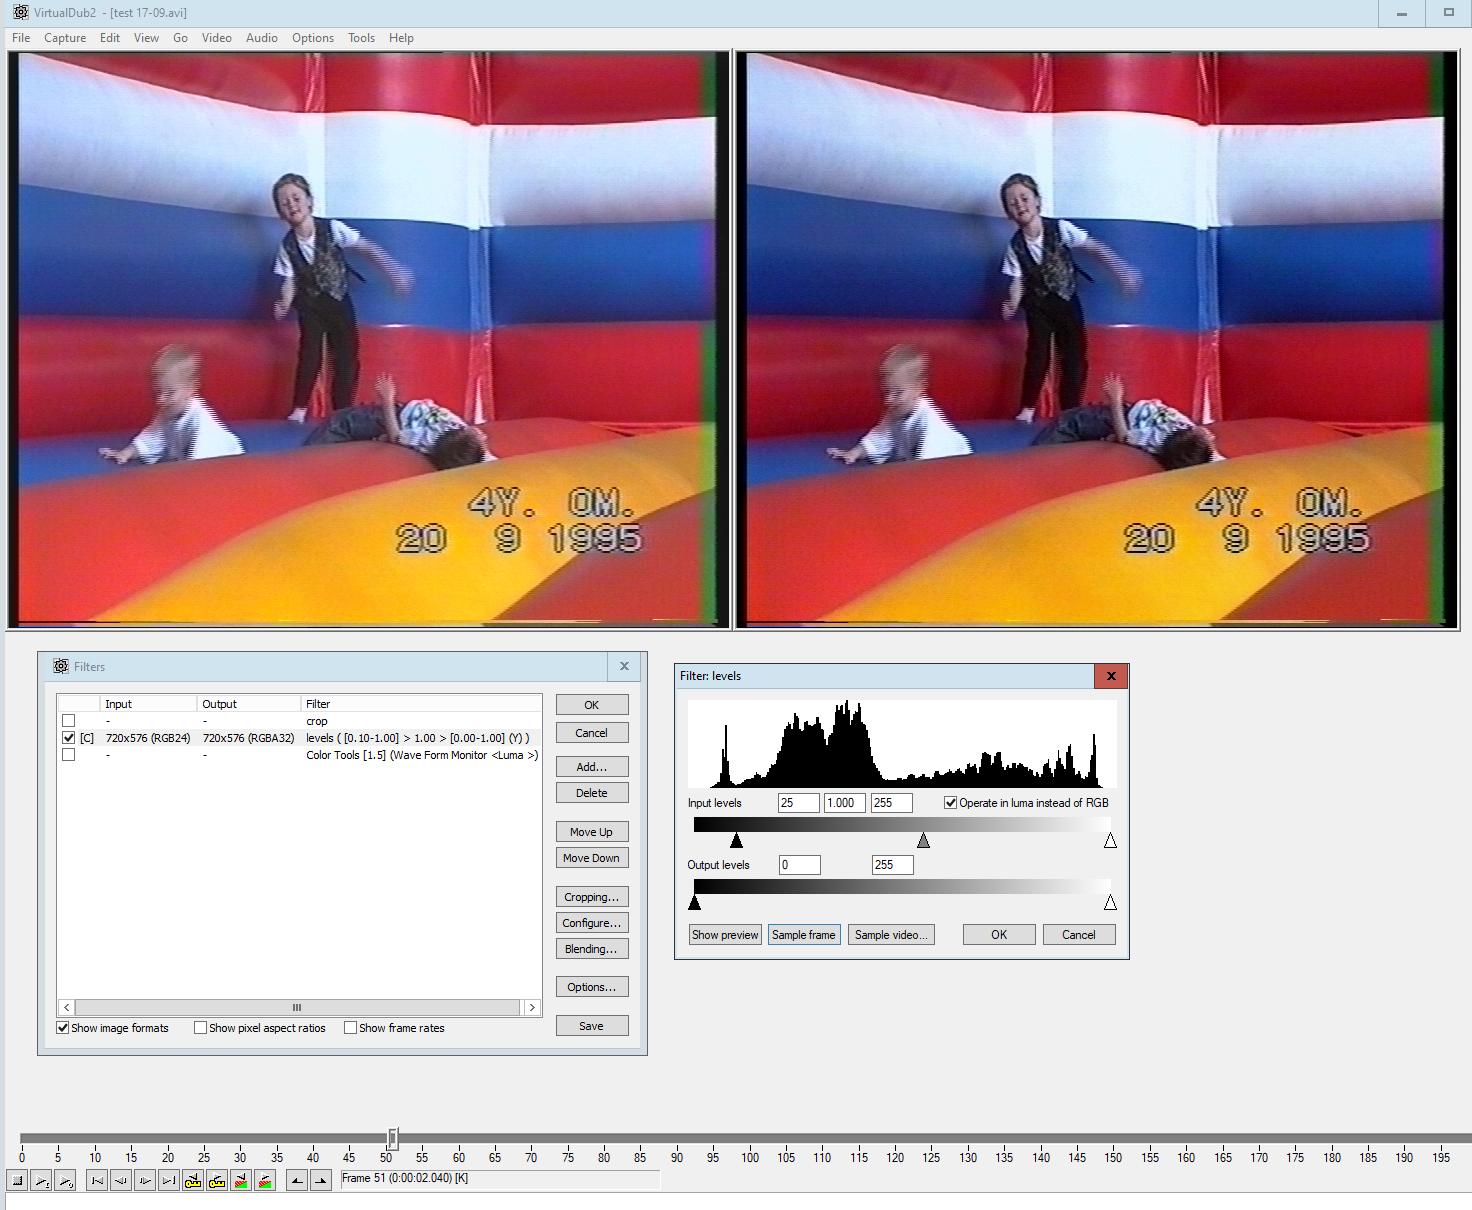This screenshot has height=1210, width=1472.
Task: Click Options... in the Filters dialog
Action: click(592, 987)
